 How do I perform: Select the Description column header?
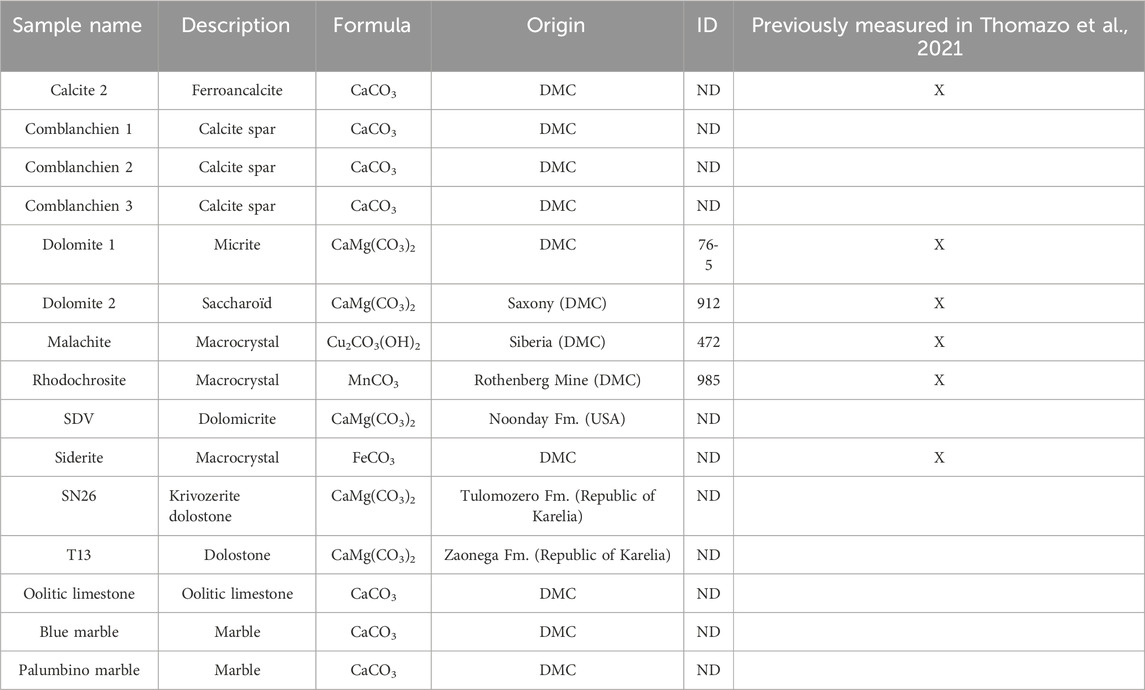236,25
